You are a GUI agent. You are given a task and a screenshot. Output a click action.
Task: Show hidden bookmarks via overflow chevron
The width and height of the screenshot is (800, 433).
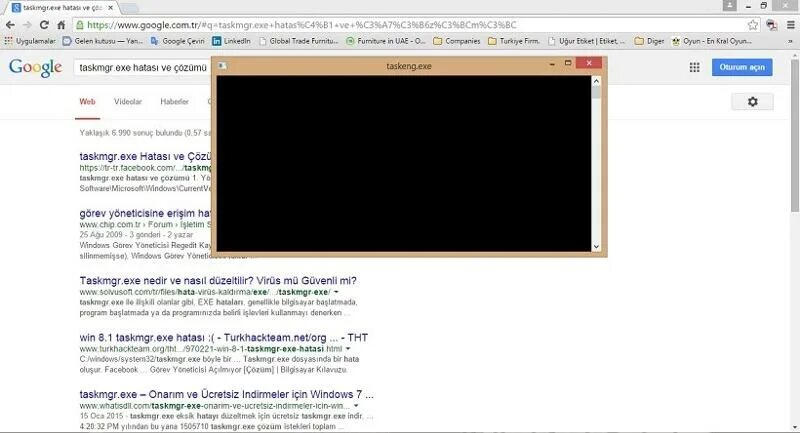pos(790,41)
